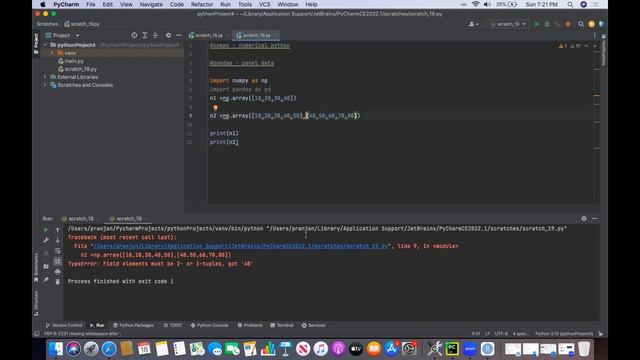Open the App Store in the Dock

tap(391, 349)
